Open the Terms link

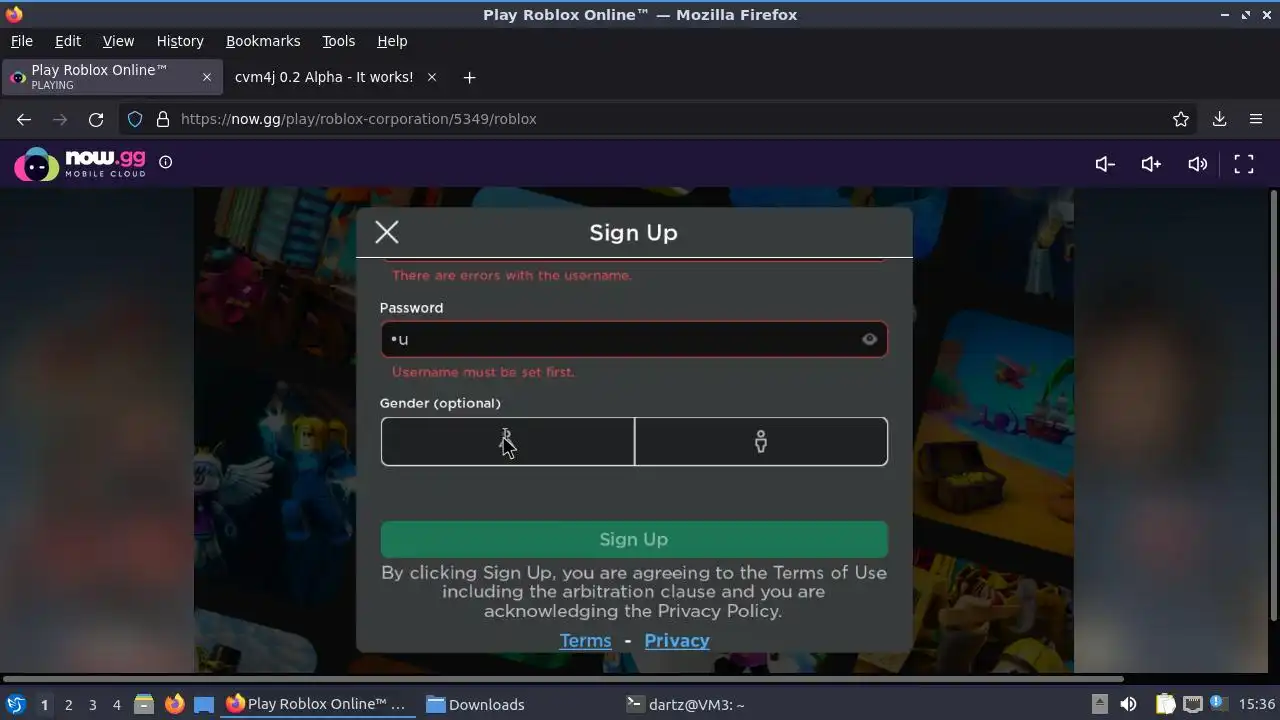click(x=585, y=640)
